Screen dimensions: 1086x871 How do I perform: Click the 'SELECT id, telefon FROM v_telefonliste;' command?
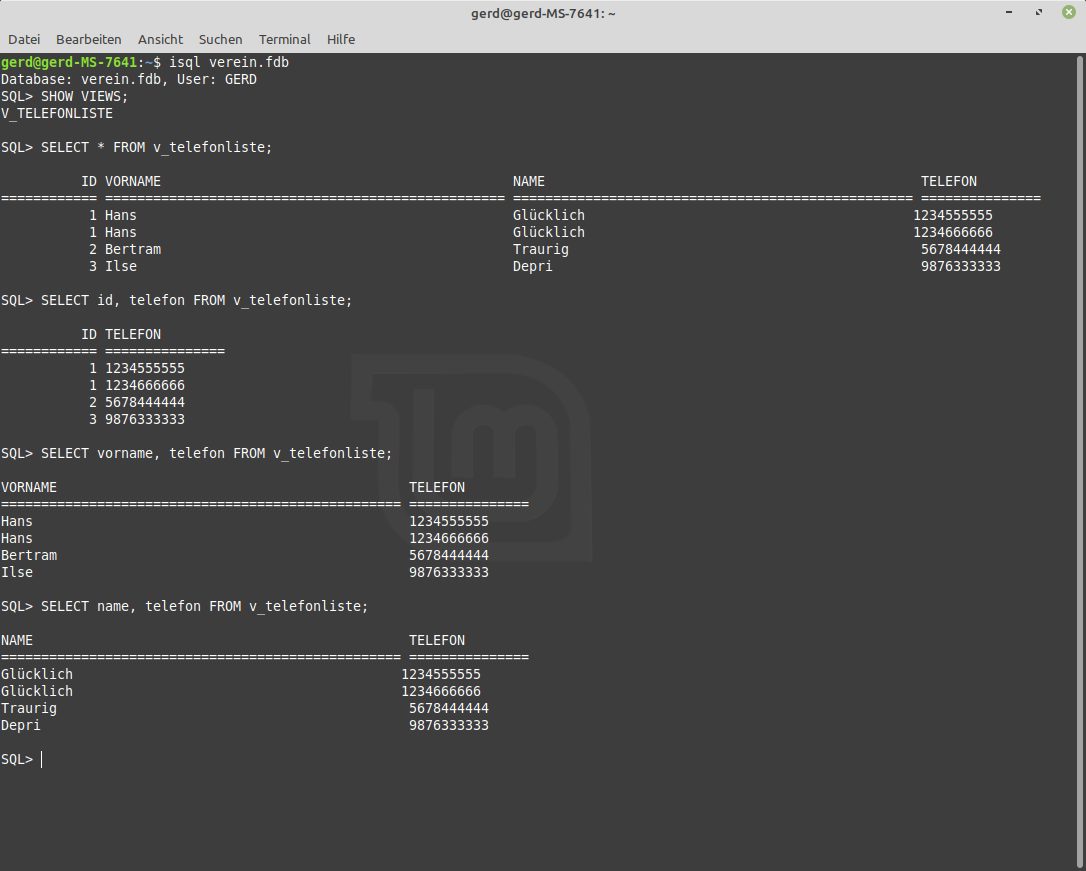pos(197,300)
